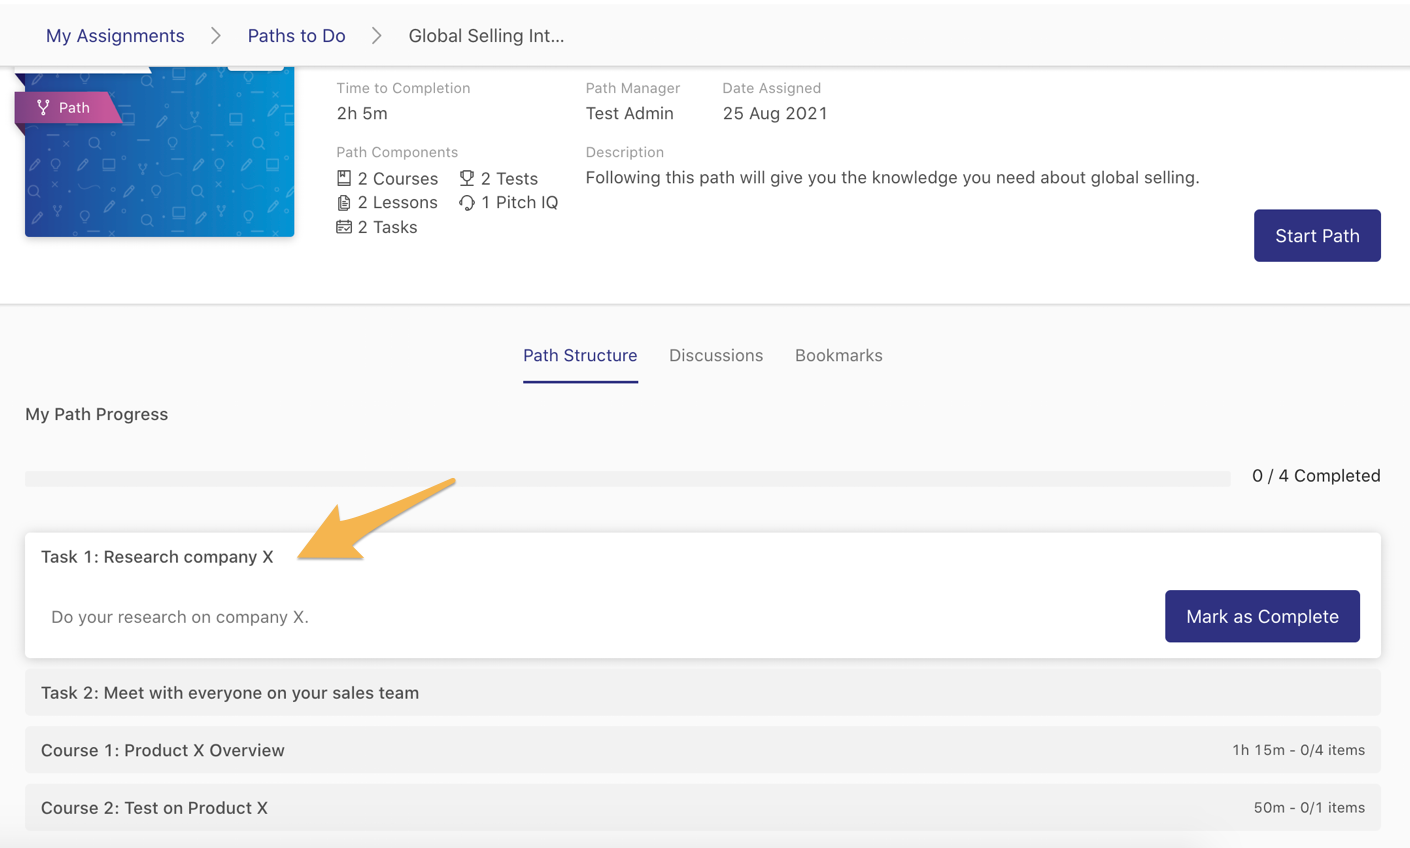Collapse Task 1: Research company X

(157, 557)
